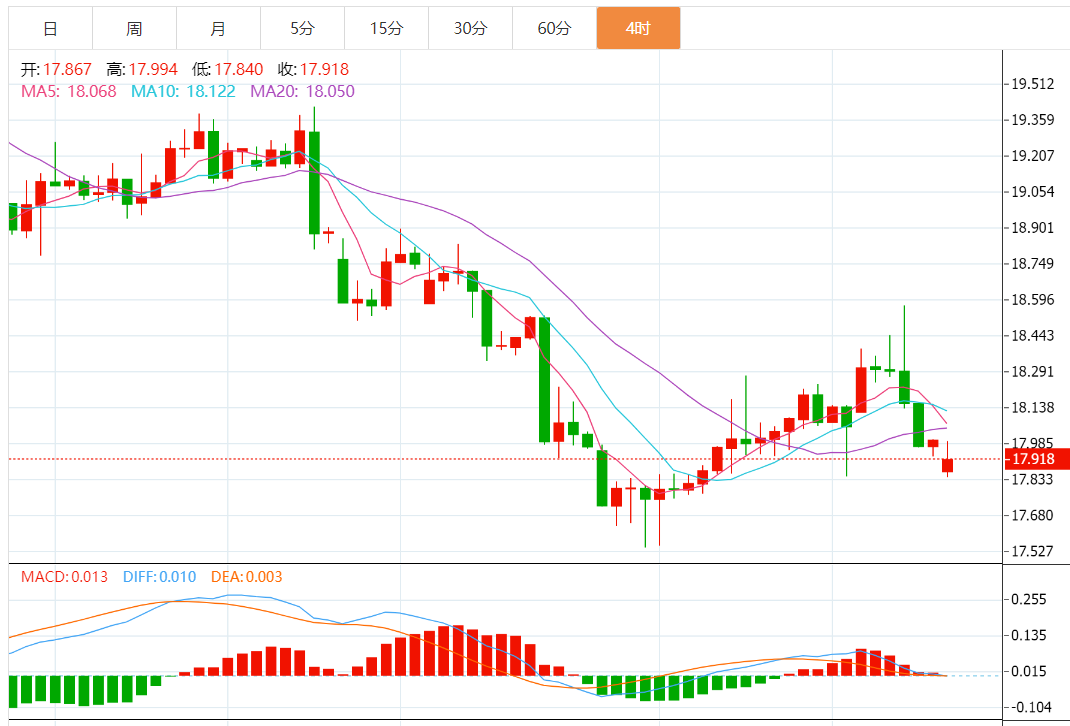Click the 17.833 price axis label
Viewport: 1070px width, 726px height.
point(1032,479)
